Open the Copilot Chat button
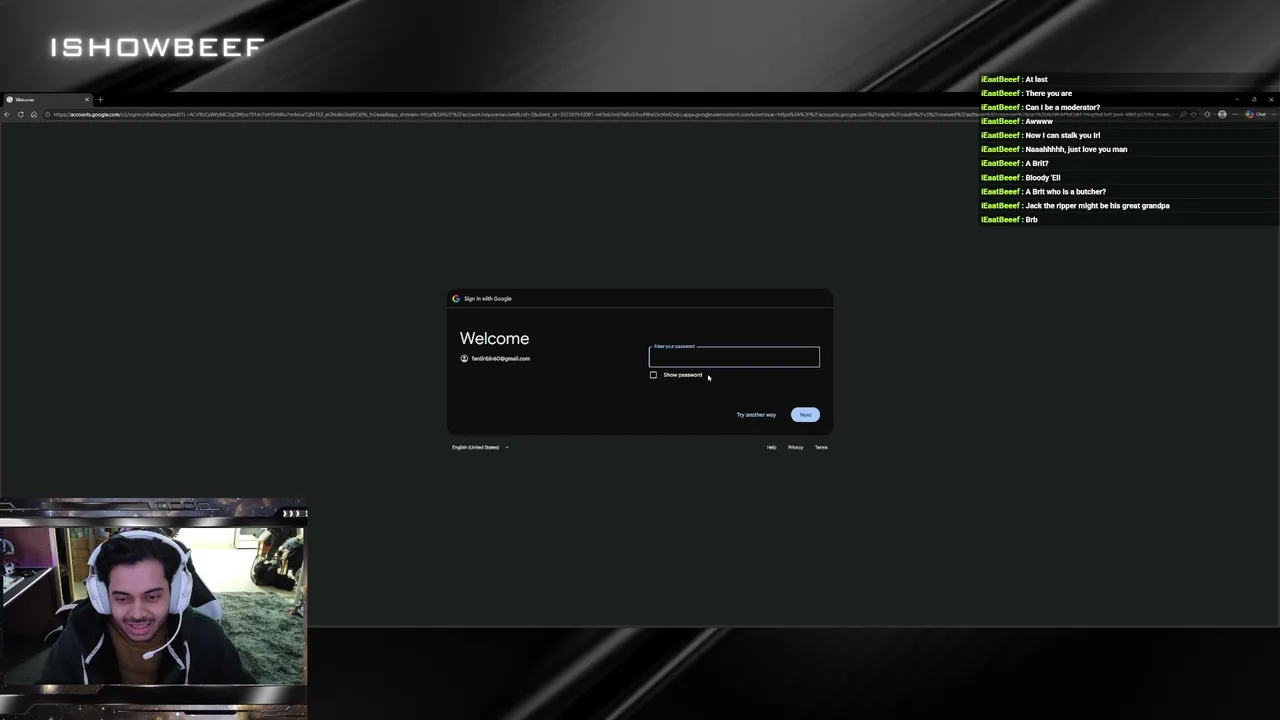 click(x=1256, y=114)
